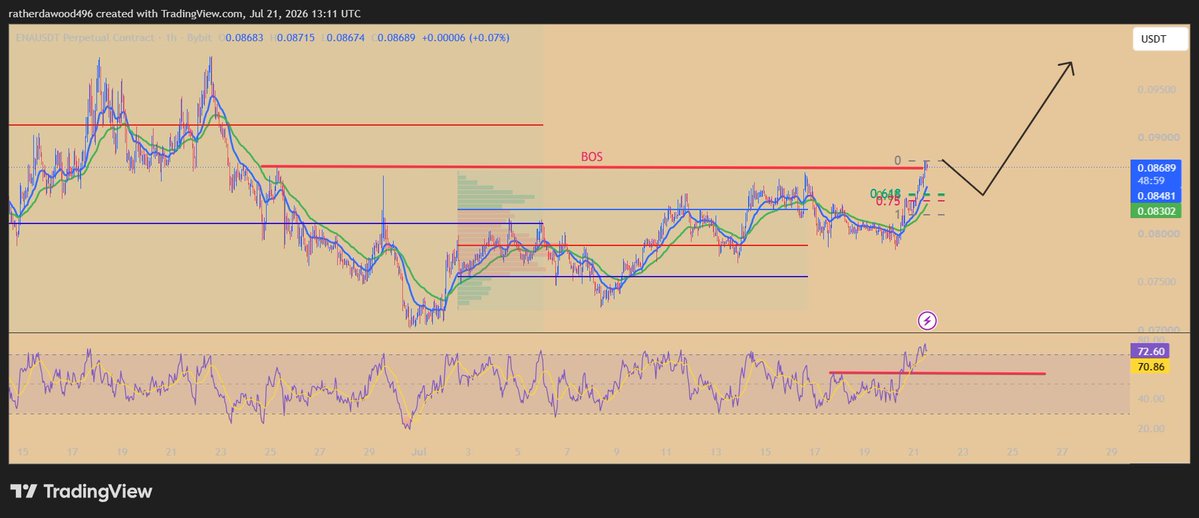Click the 7 date label on time axis
Screen dimensions: 1199x518
pos(567,452)
